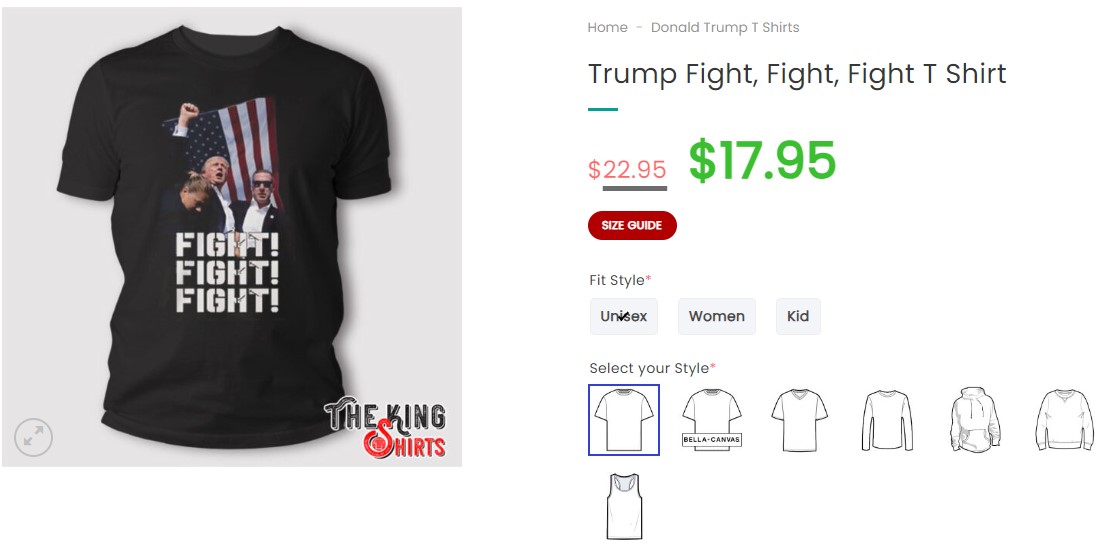This screenshot has height=553, width=1102.
Task: Pick the tank top style icon
Action: click(624, 507)
